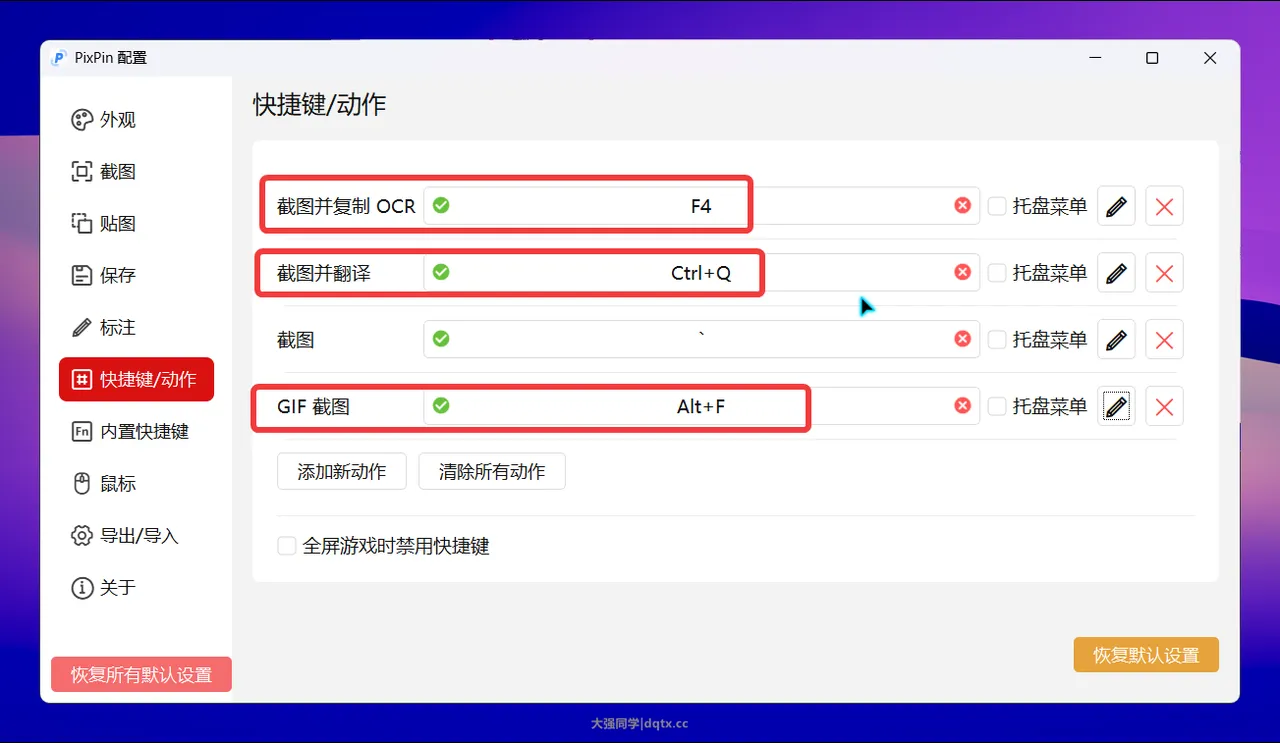
Task: Click the pencil edit icon for GIF 截图
Action: coord(1116,406)
